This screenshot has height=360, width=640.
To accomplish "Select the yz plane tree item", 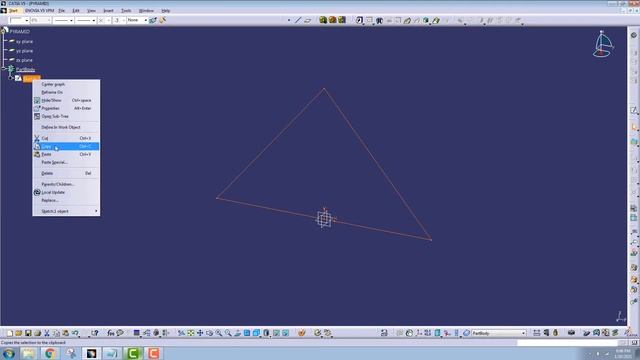I will point(24,51).
